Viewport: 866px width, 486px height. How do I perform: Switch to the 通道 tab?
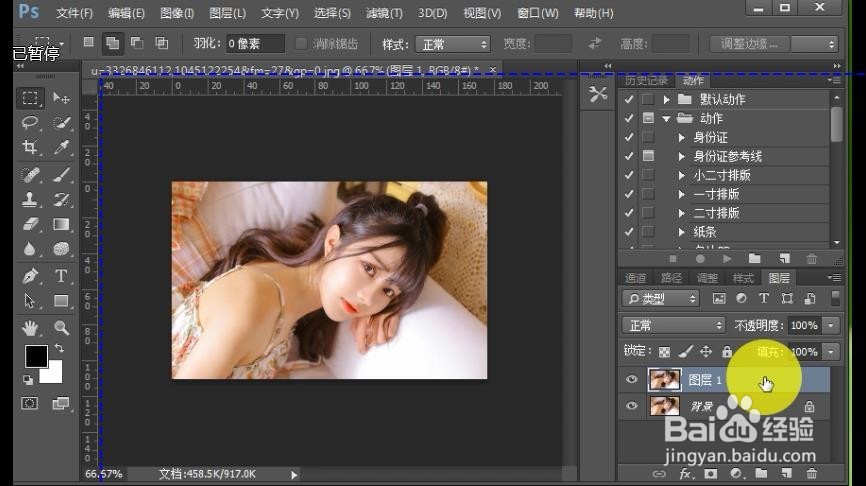[635, 278]
